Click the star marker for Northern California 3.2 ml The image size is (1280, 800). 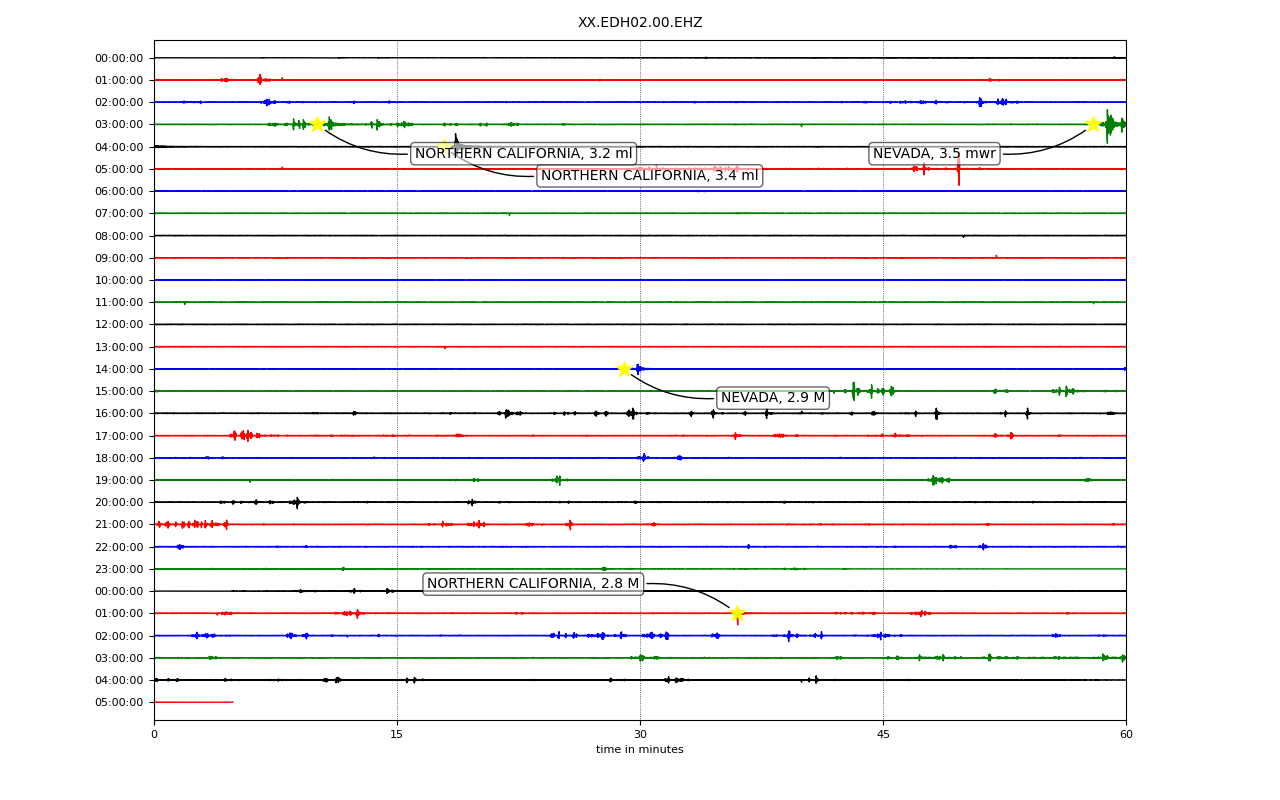coord(317,124)
